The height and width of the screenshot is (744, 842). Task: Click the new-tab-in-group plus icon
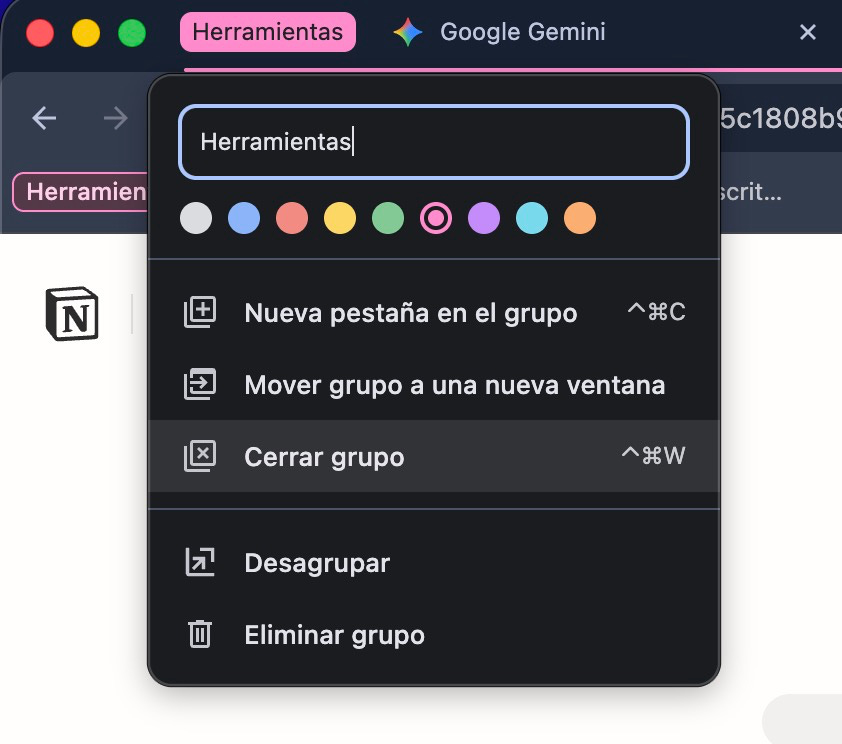pos(200,312)
